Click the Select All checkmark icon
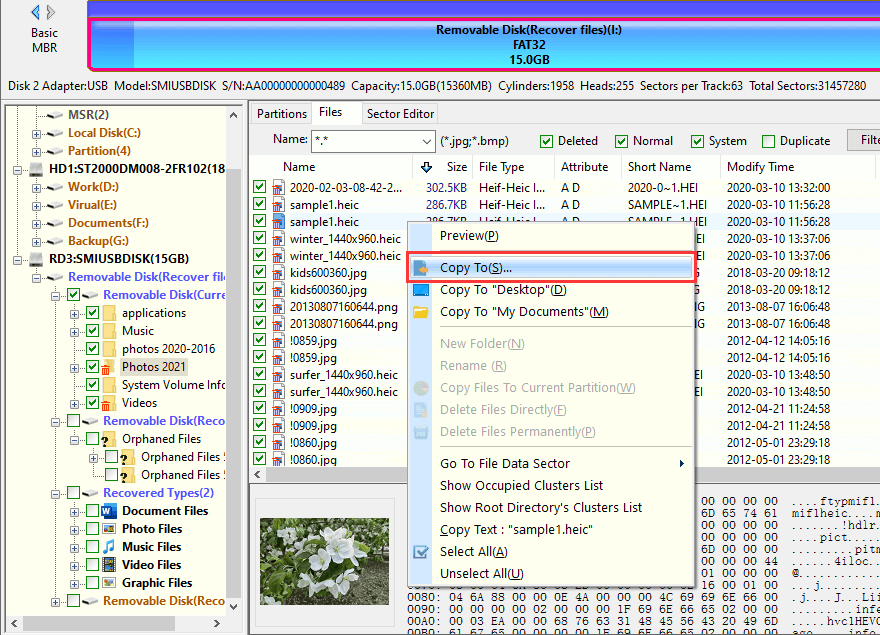This screenshot has width=880, height=635. [x=421, y=552]
